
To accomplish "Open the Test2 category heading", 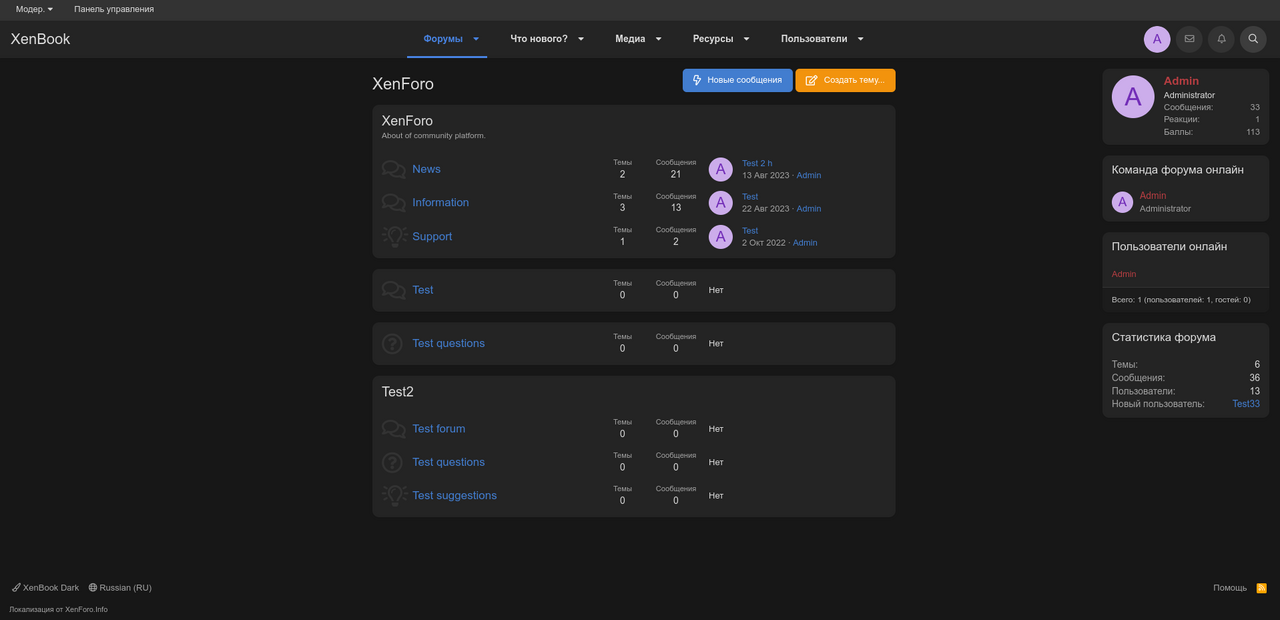I will pos(398,392).
